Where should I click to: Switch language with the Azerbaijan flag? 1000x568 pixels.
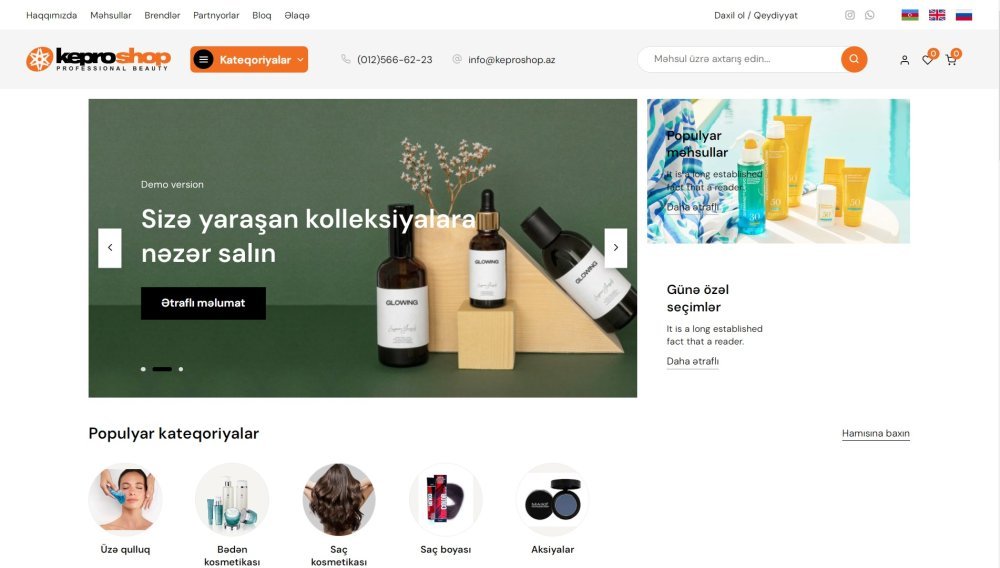(x=909, y=15)
